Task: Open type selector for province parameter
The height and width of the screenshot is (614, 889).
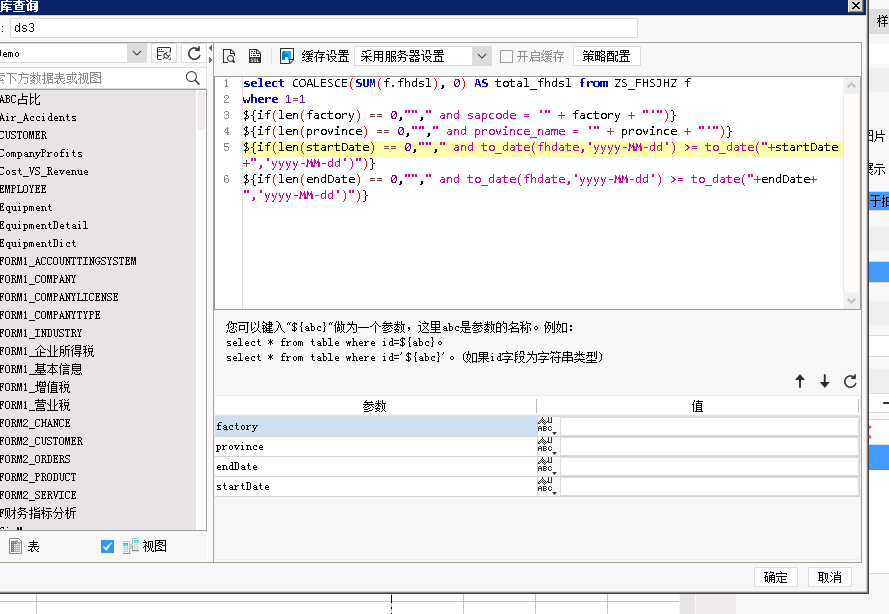Action: click(547, 446)
